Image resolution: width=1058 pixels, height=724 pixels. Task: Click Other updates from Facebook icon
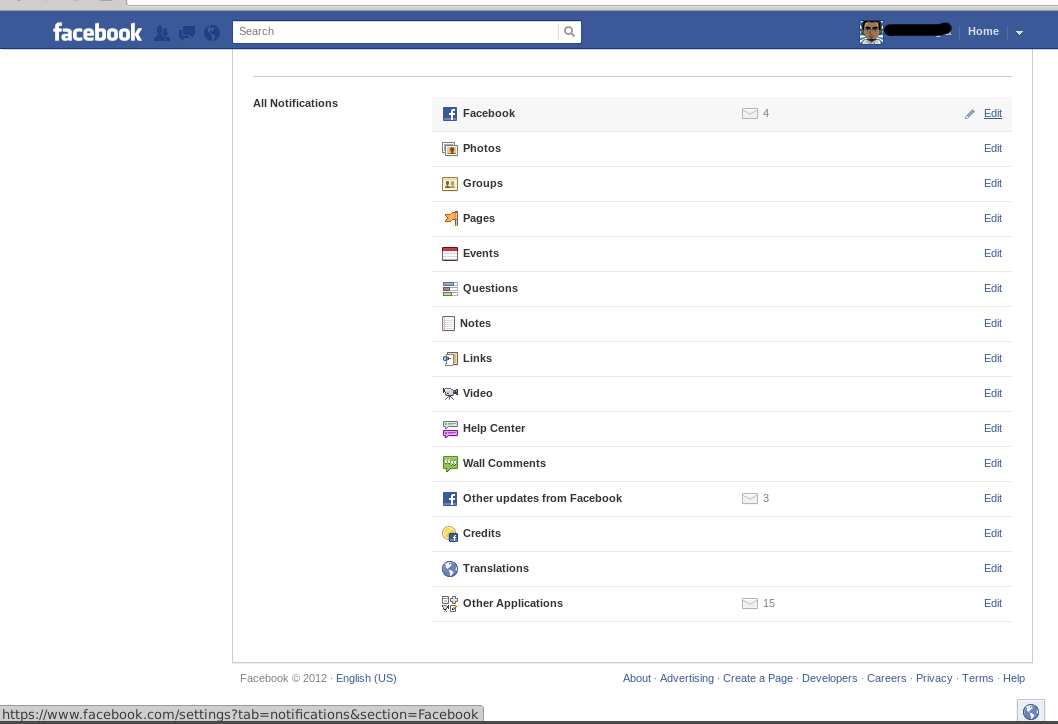(x=450, y=499)
